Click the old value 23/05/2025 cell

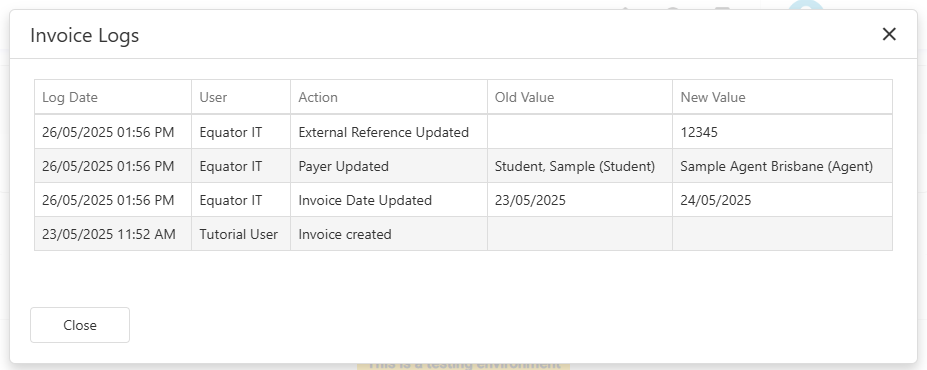580,200
